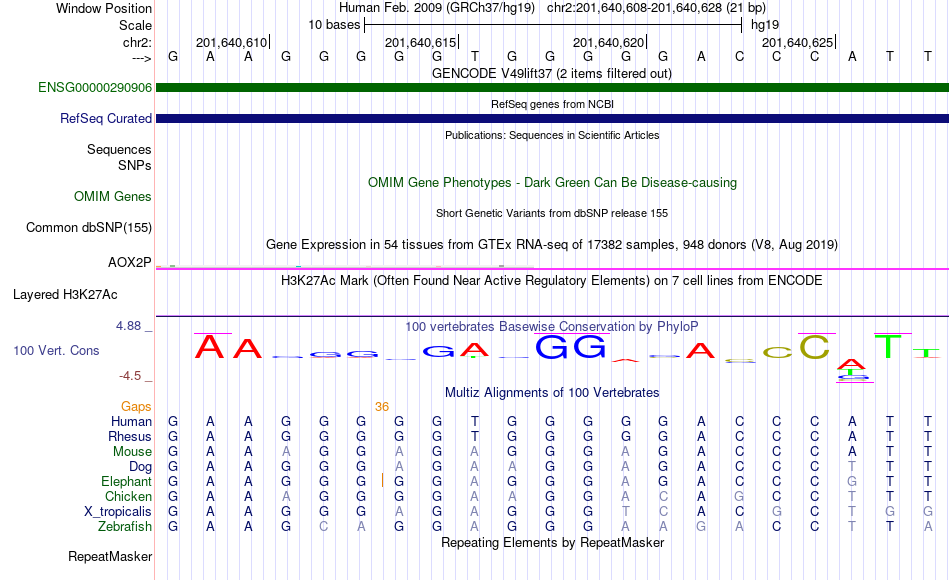Viewport: 950px width, 580px height.
Task: Click the large blue GG conservation logo
Action: point(570,347)
